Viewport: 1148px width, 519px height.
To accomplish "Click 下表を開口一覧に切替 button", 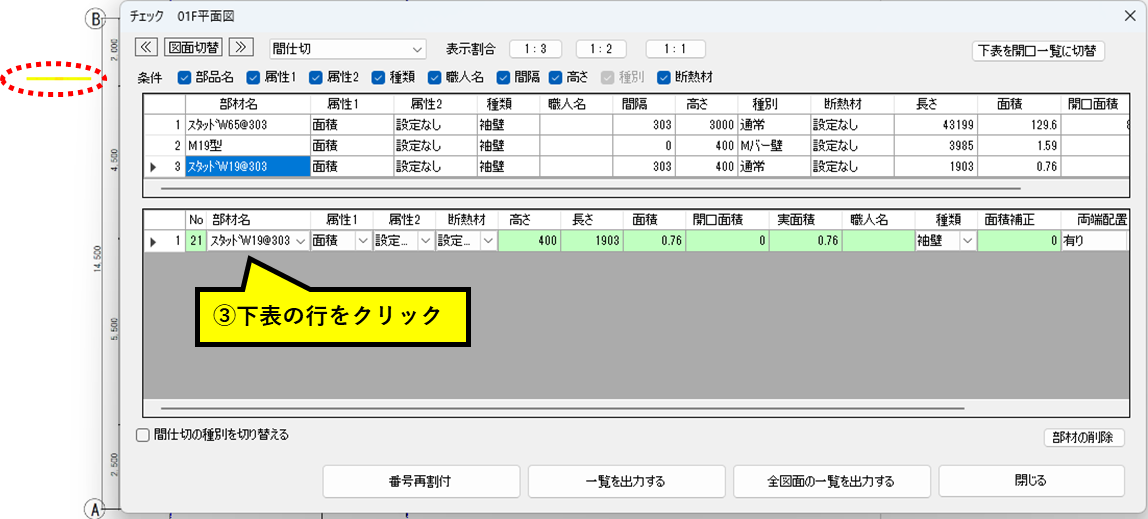I will point(1038,51).
